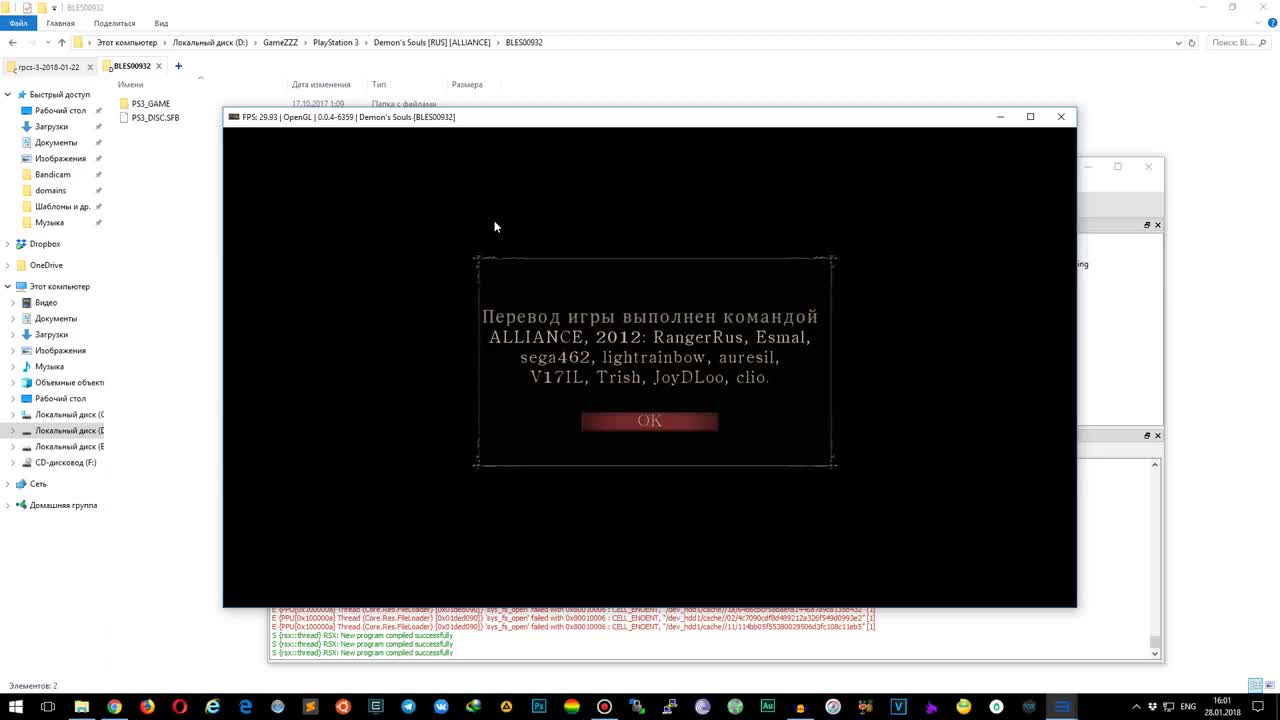Viewport: 1280px width, 720px height.
Task: Open Telegram from the taskbar
Action: 408,707
